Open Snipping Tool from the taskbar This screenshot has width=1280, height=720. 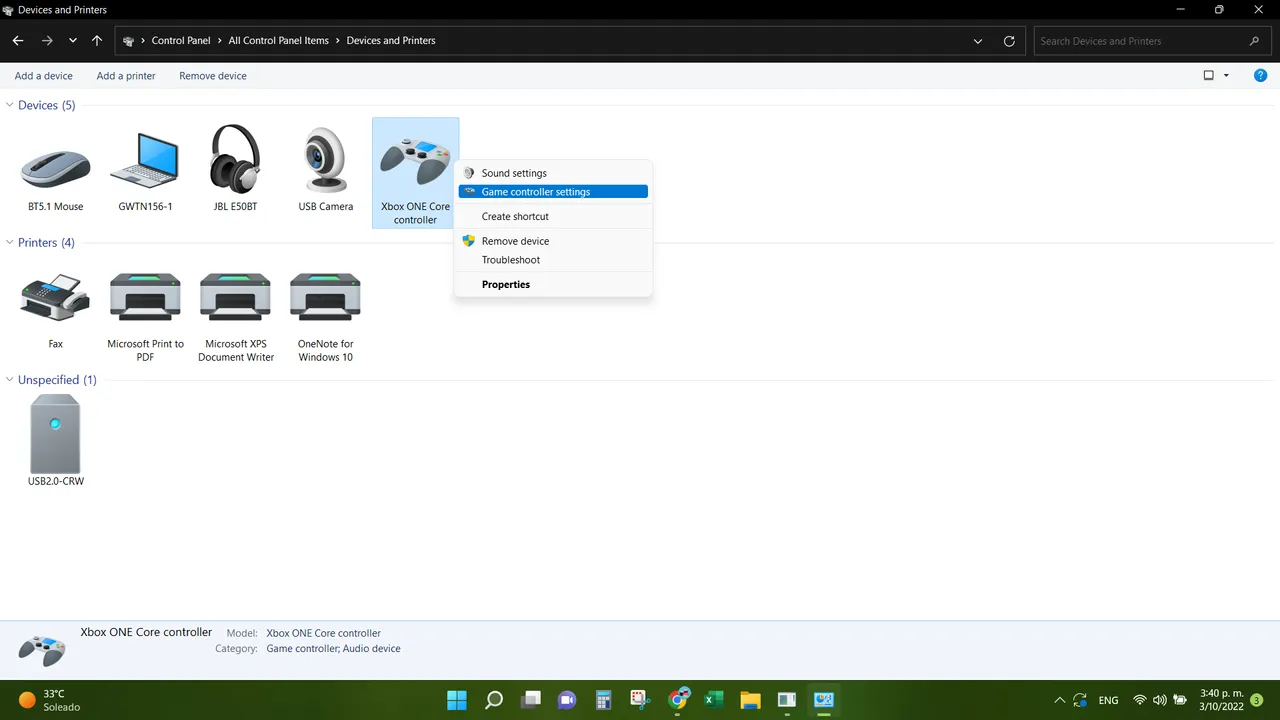[x=640, y=699]
